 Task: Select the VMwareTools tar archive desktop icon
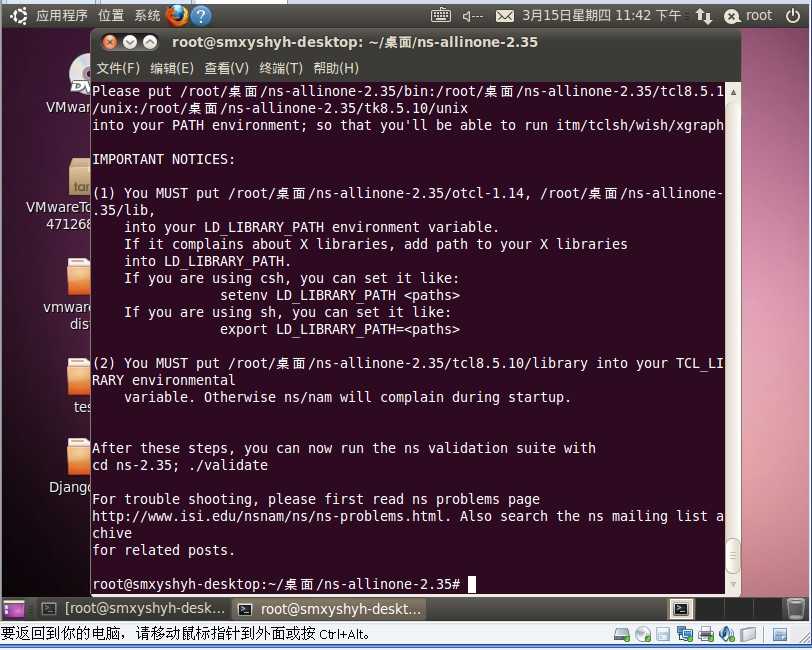click(x=78, y=178)
